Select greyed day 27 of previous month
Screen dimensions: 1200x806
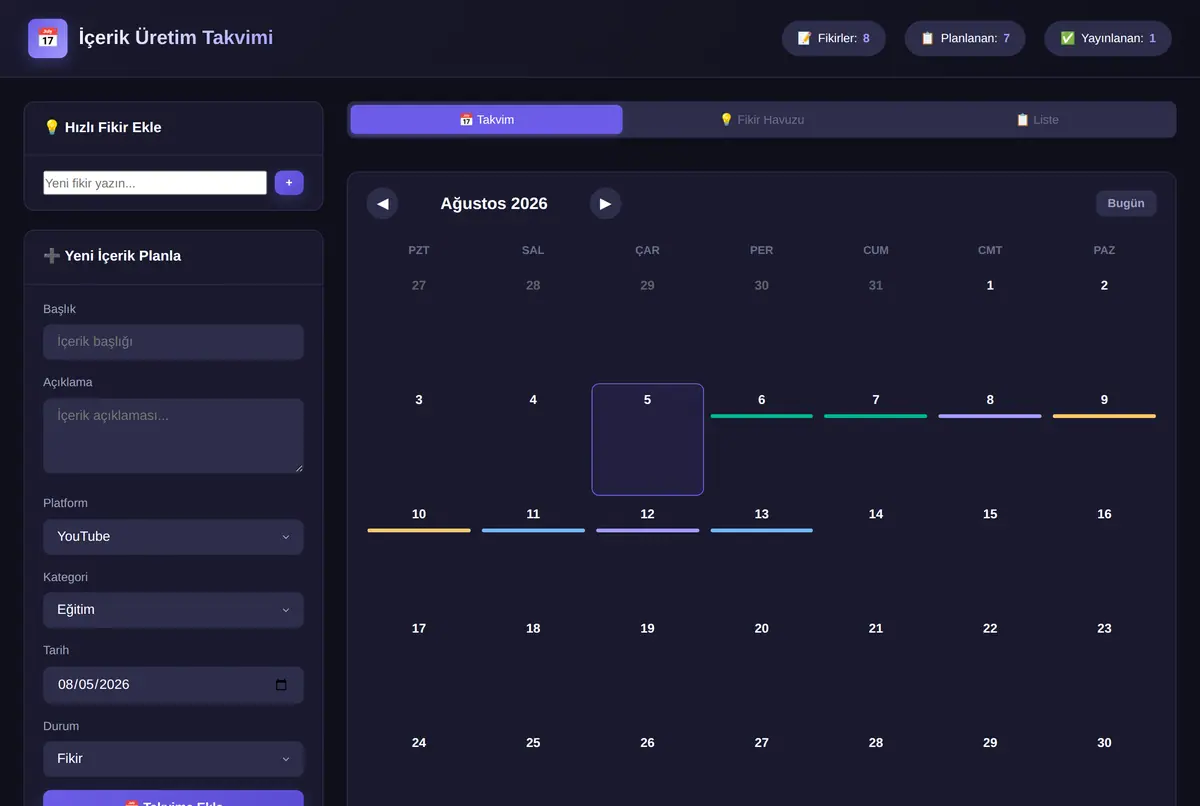point(419,325)
